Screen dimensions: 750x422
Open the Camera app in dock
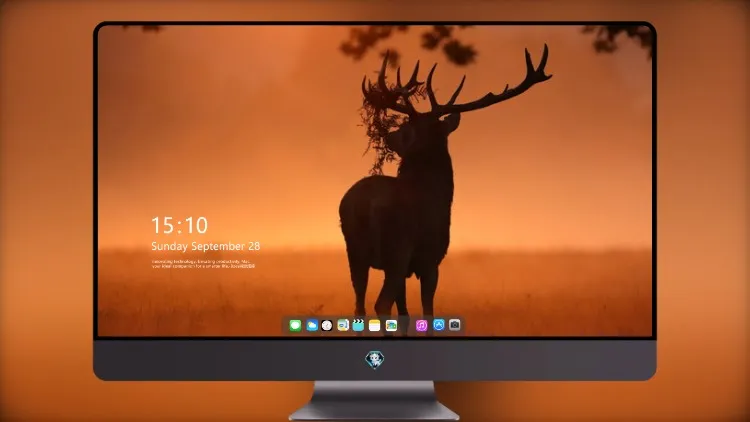coord(455,325)
